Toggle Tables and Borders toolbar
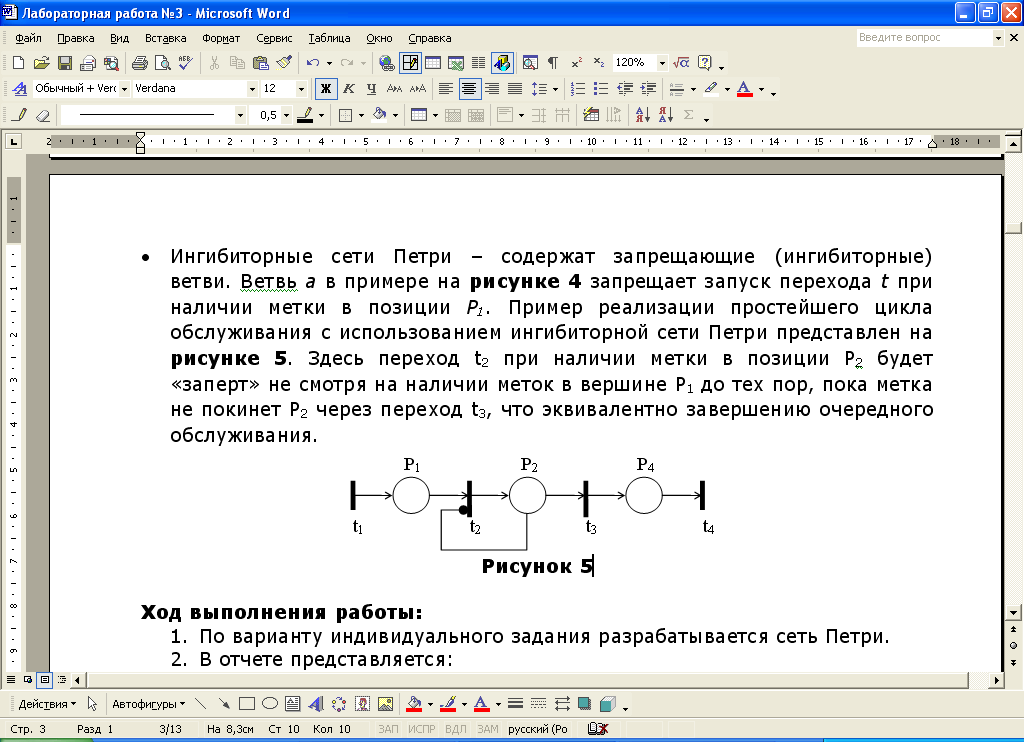Viewport: 1024px width, 742px height. [410, 63]
